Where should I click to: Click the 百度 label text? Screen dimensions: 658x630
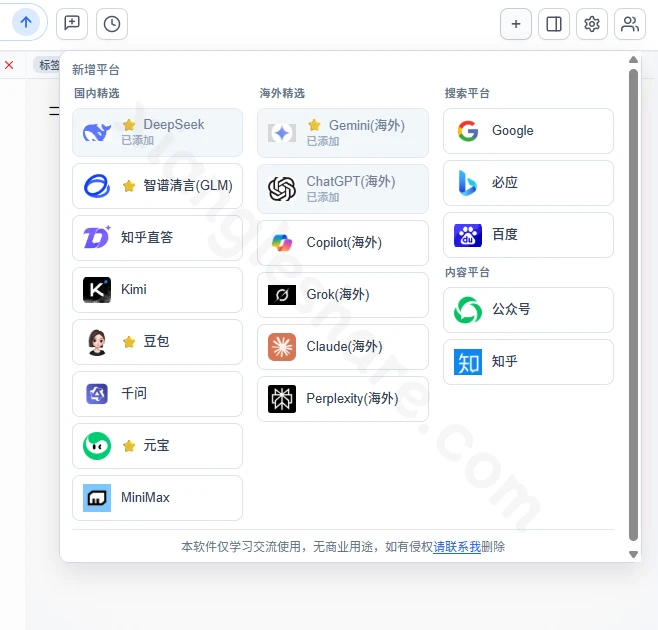pos(505,235)
